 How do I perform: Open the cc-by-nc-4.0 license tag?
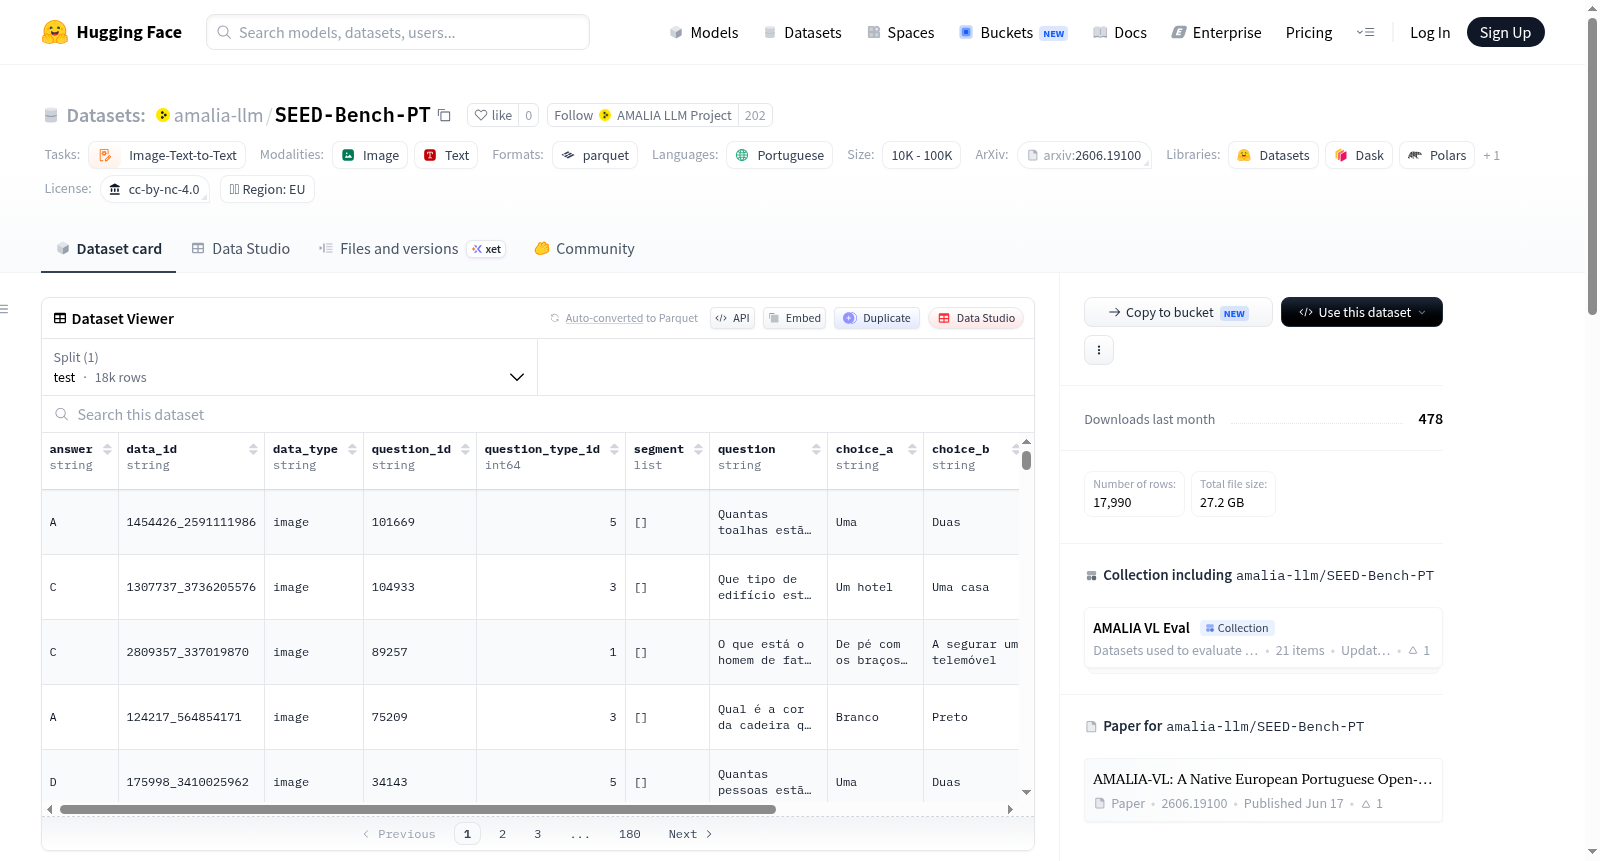155,189
